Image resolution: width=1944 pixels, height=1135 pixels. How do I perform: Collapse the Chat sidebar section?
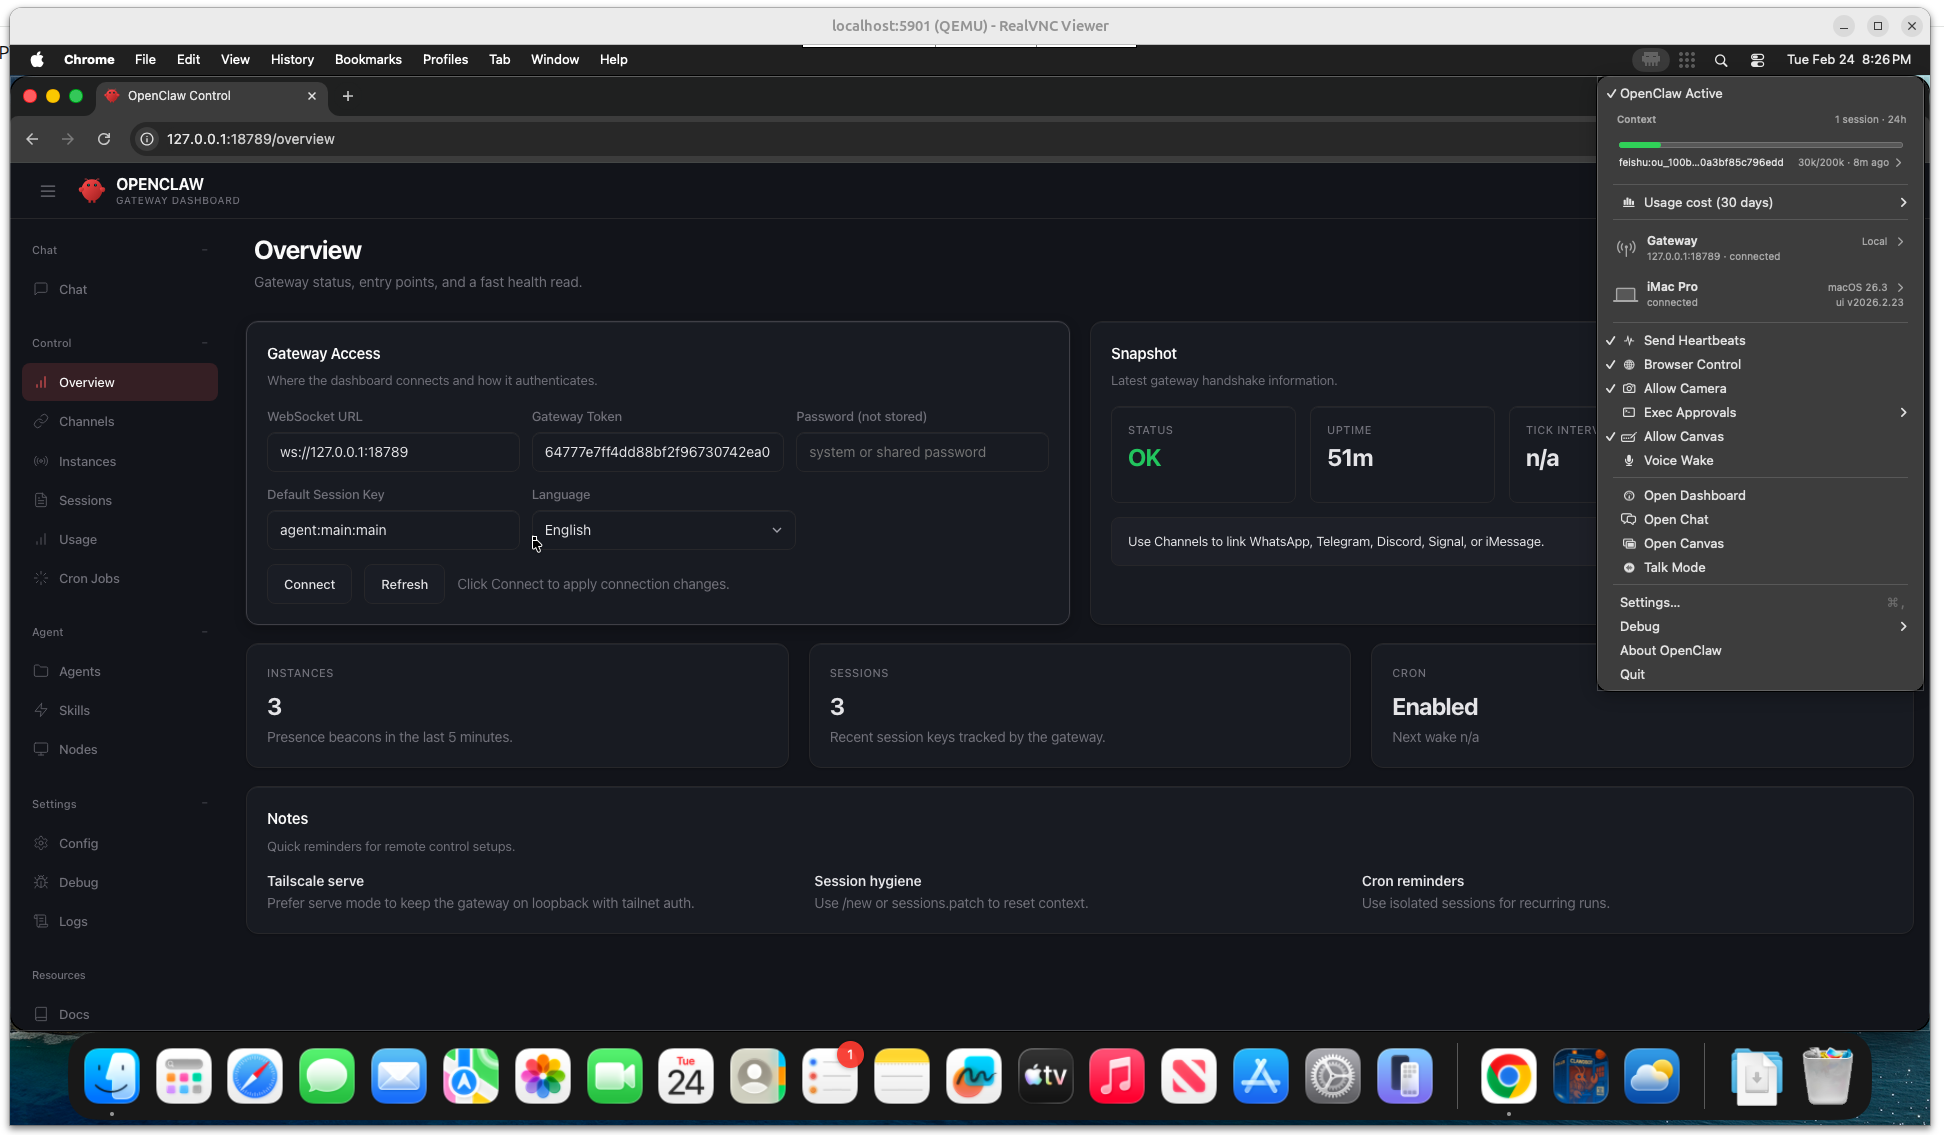[204, 250]
